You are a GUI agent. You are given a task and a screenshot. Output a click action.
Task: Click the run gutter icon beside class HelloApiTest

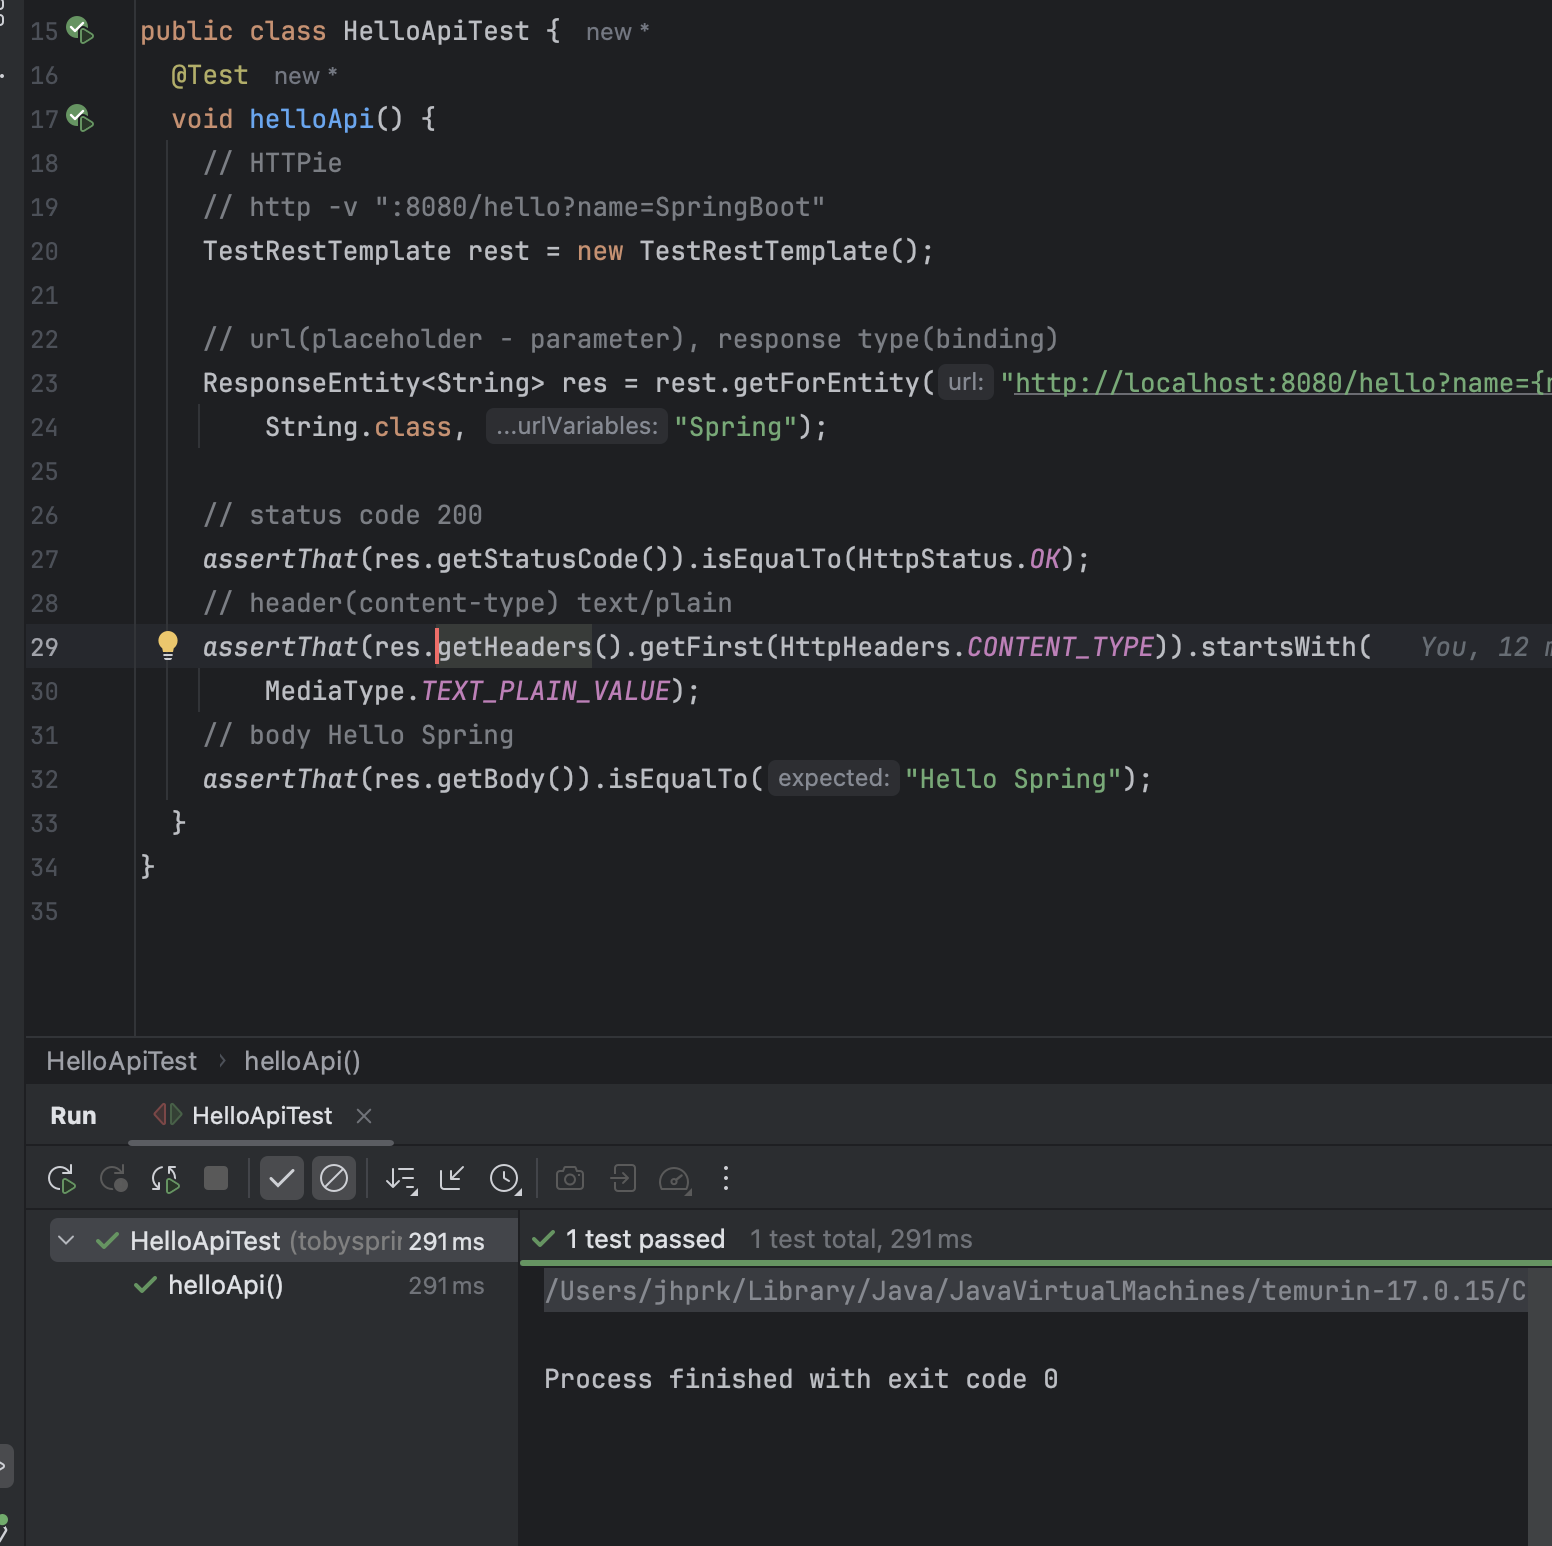80,31
